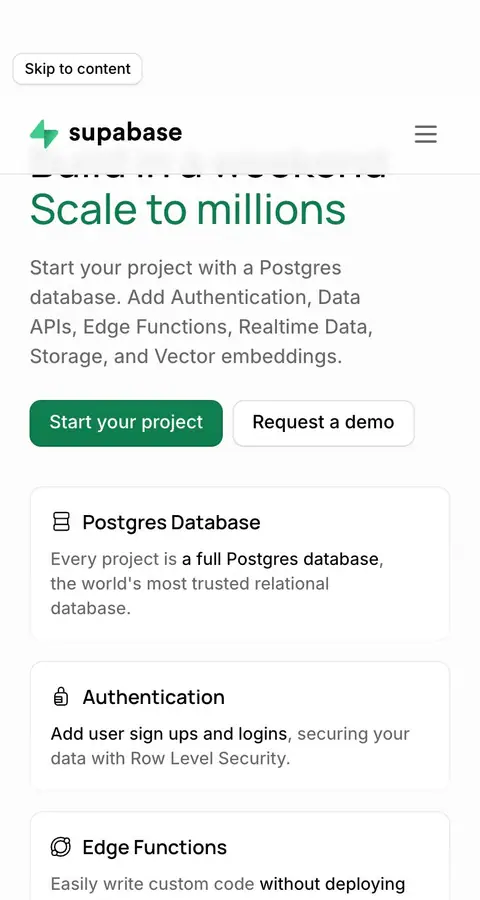The width and height of the screenshot is (480, 900).
Task: Click the Supabase lightning bolt logo
Action: coord(44,134)
